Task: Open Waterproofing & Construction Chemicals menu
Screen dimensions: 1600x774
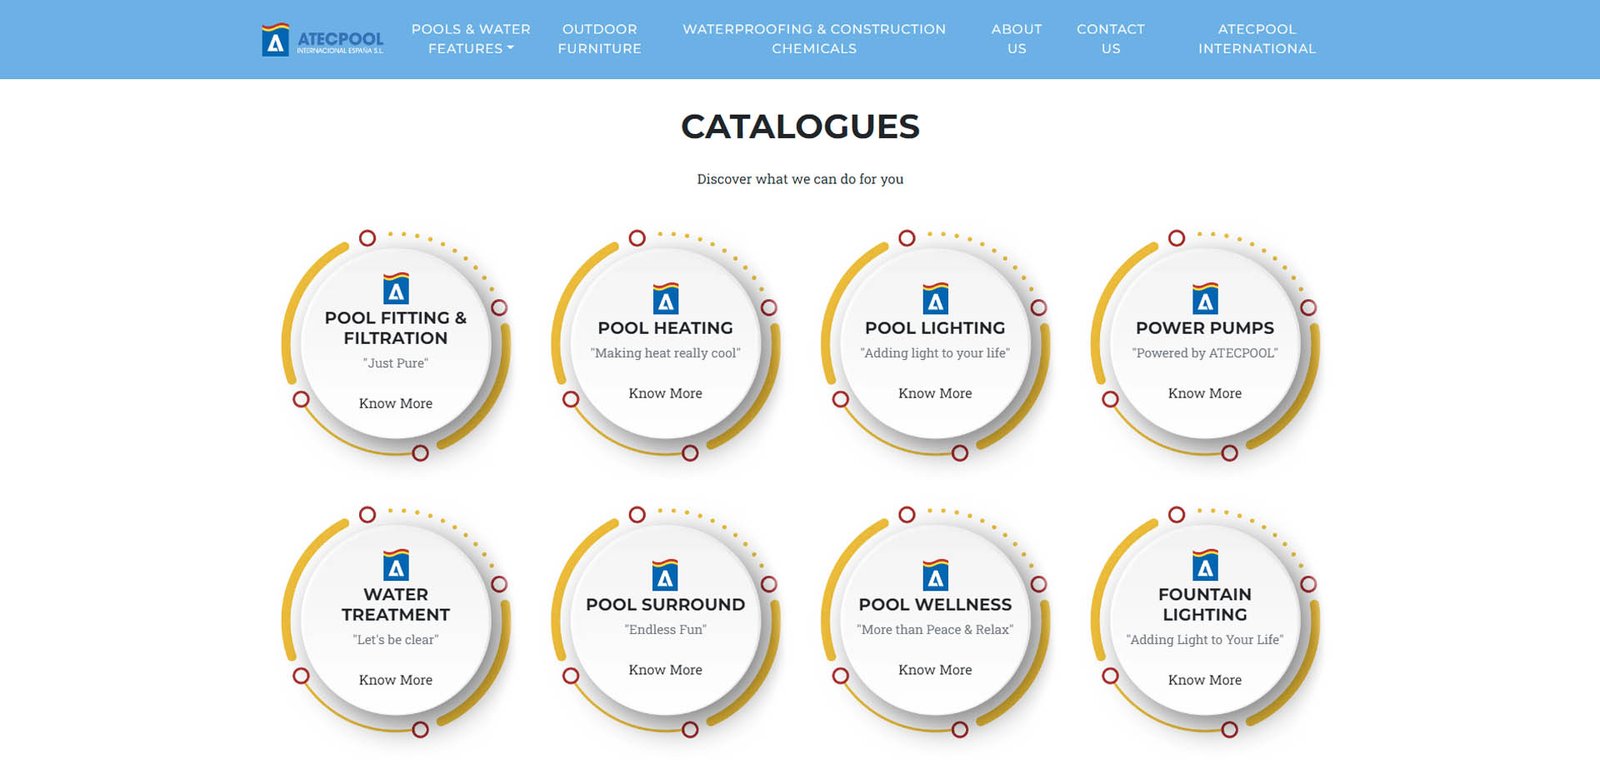Action: click(x=814, y=39)
